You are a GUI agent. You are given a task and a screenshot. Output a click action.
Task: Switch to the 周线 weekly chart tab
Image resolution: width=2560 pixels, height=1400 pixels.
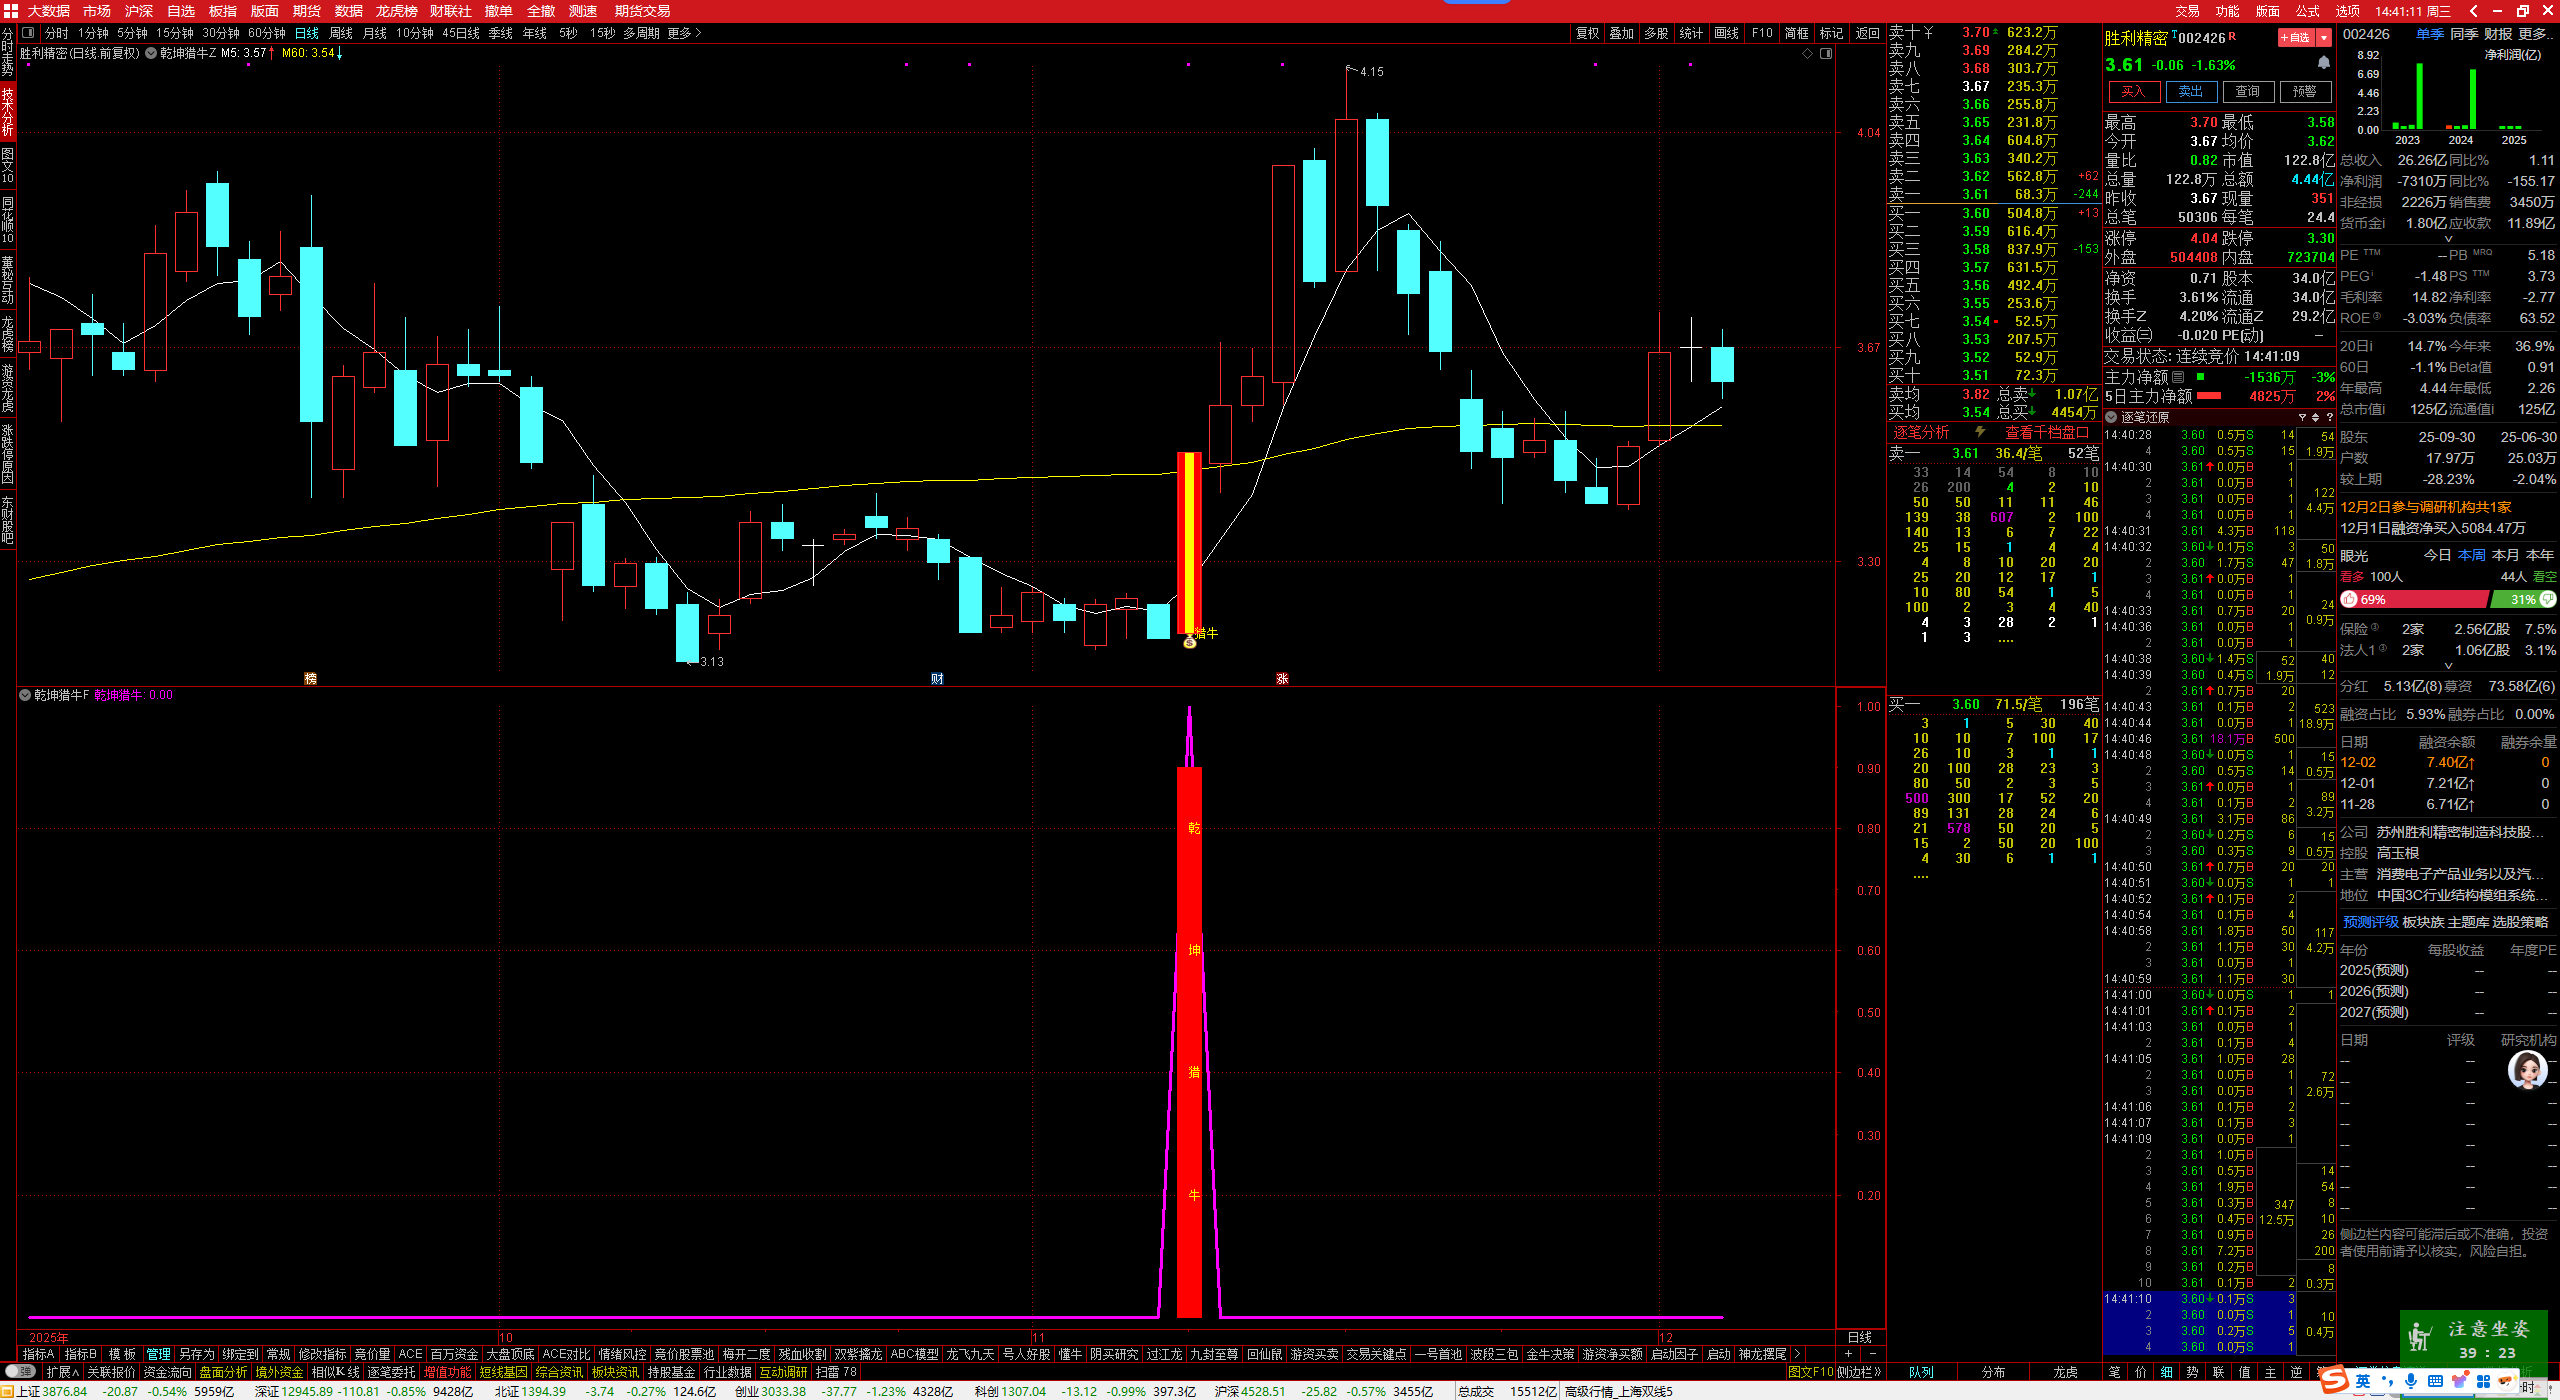(x=341, y=33)
